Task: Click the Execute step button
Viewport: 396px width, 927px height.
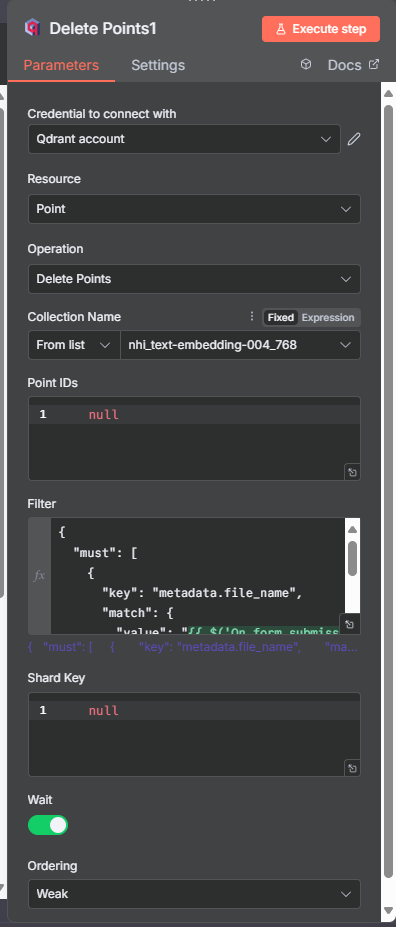Action: pyautogui.click(x=321, y=29)
